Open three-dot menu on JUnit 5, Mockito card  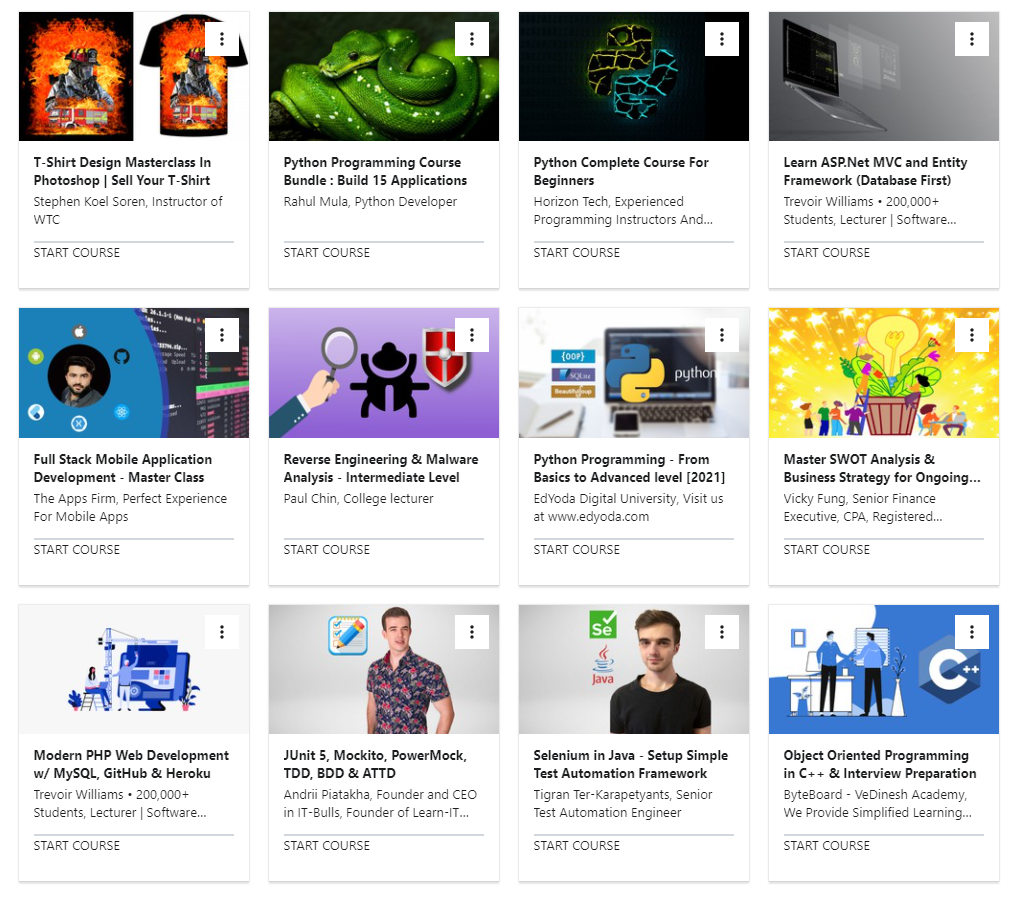coord(472,632)
